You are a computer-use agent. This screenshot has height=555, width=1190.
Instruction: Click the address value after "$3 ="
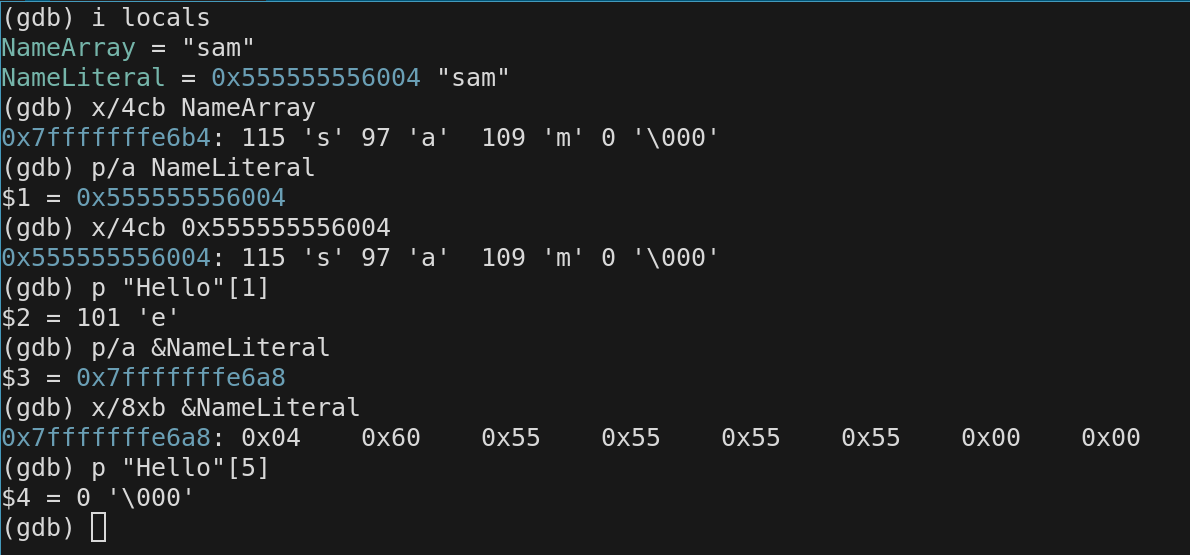(180, 377)
